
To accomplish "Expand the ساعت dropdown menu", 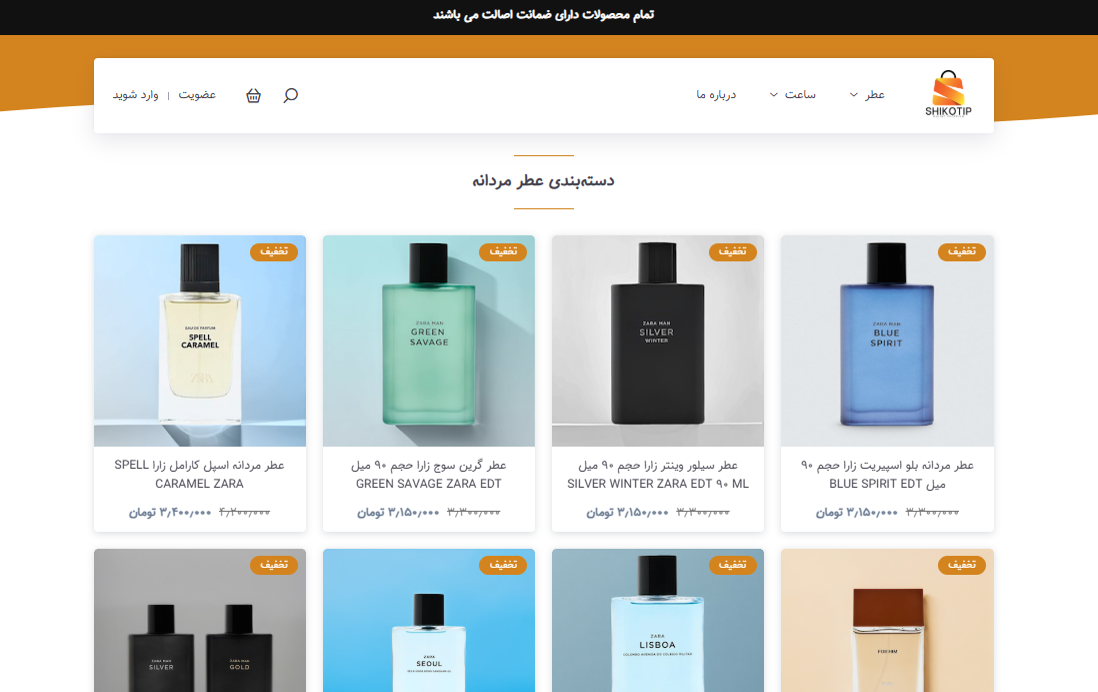I will point(793,95).
